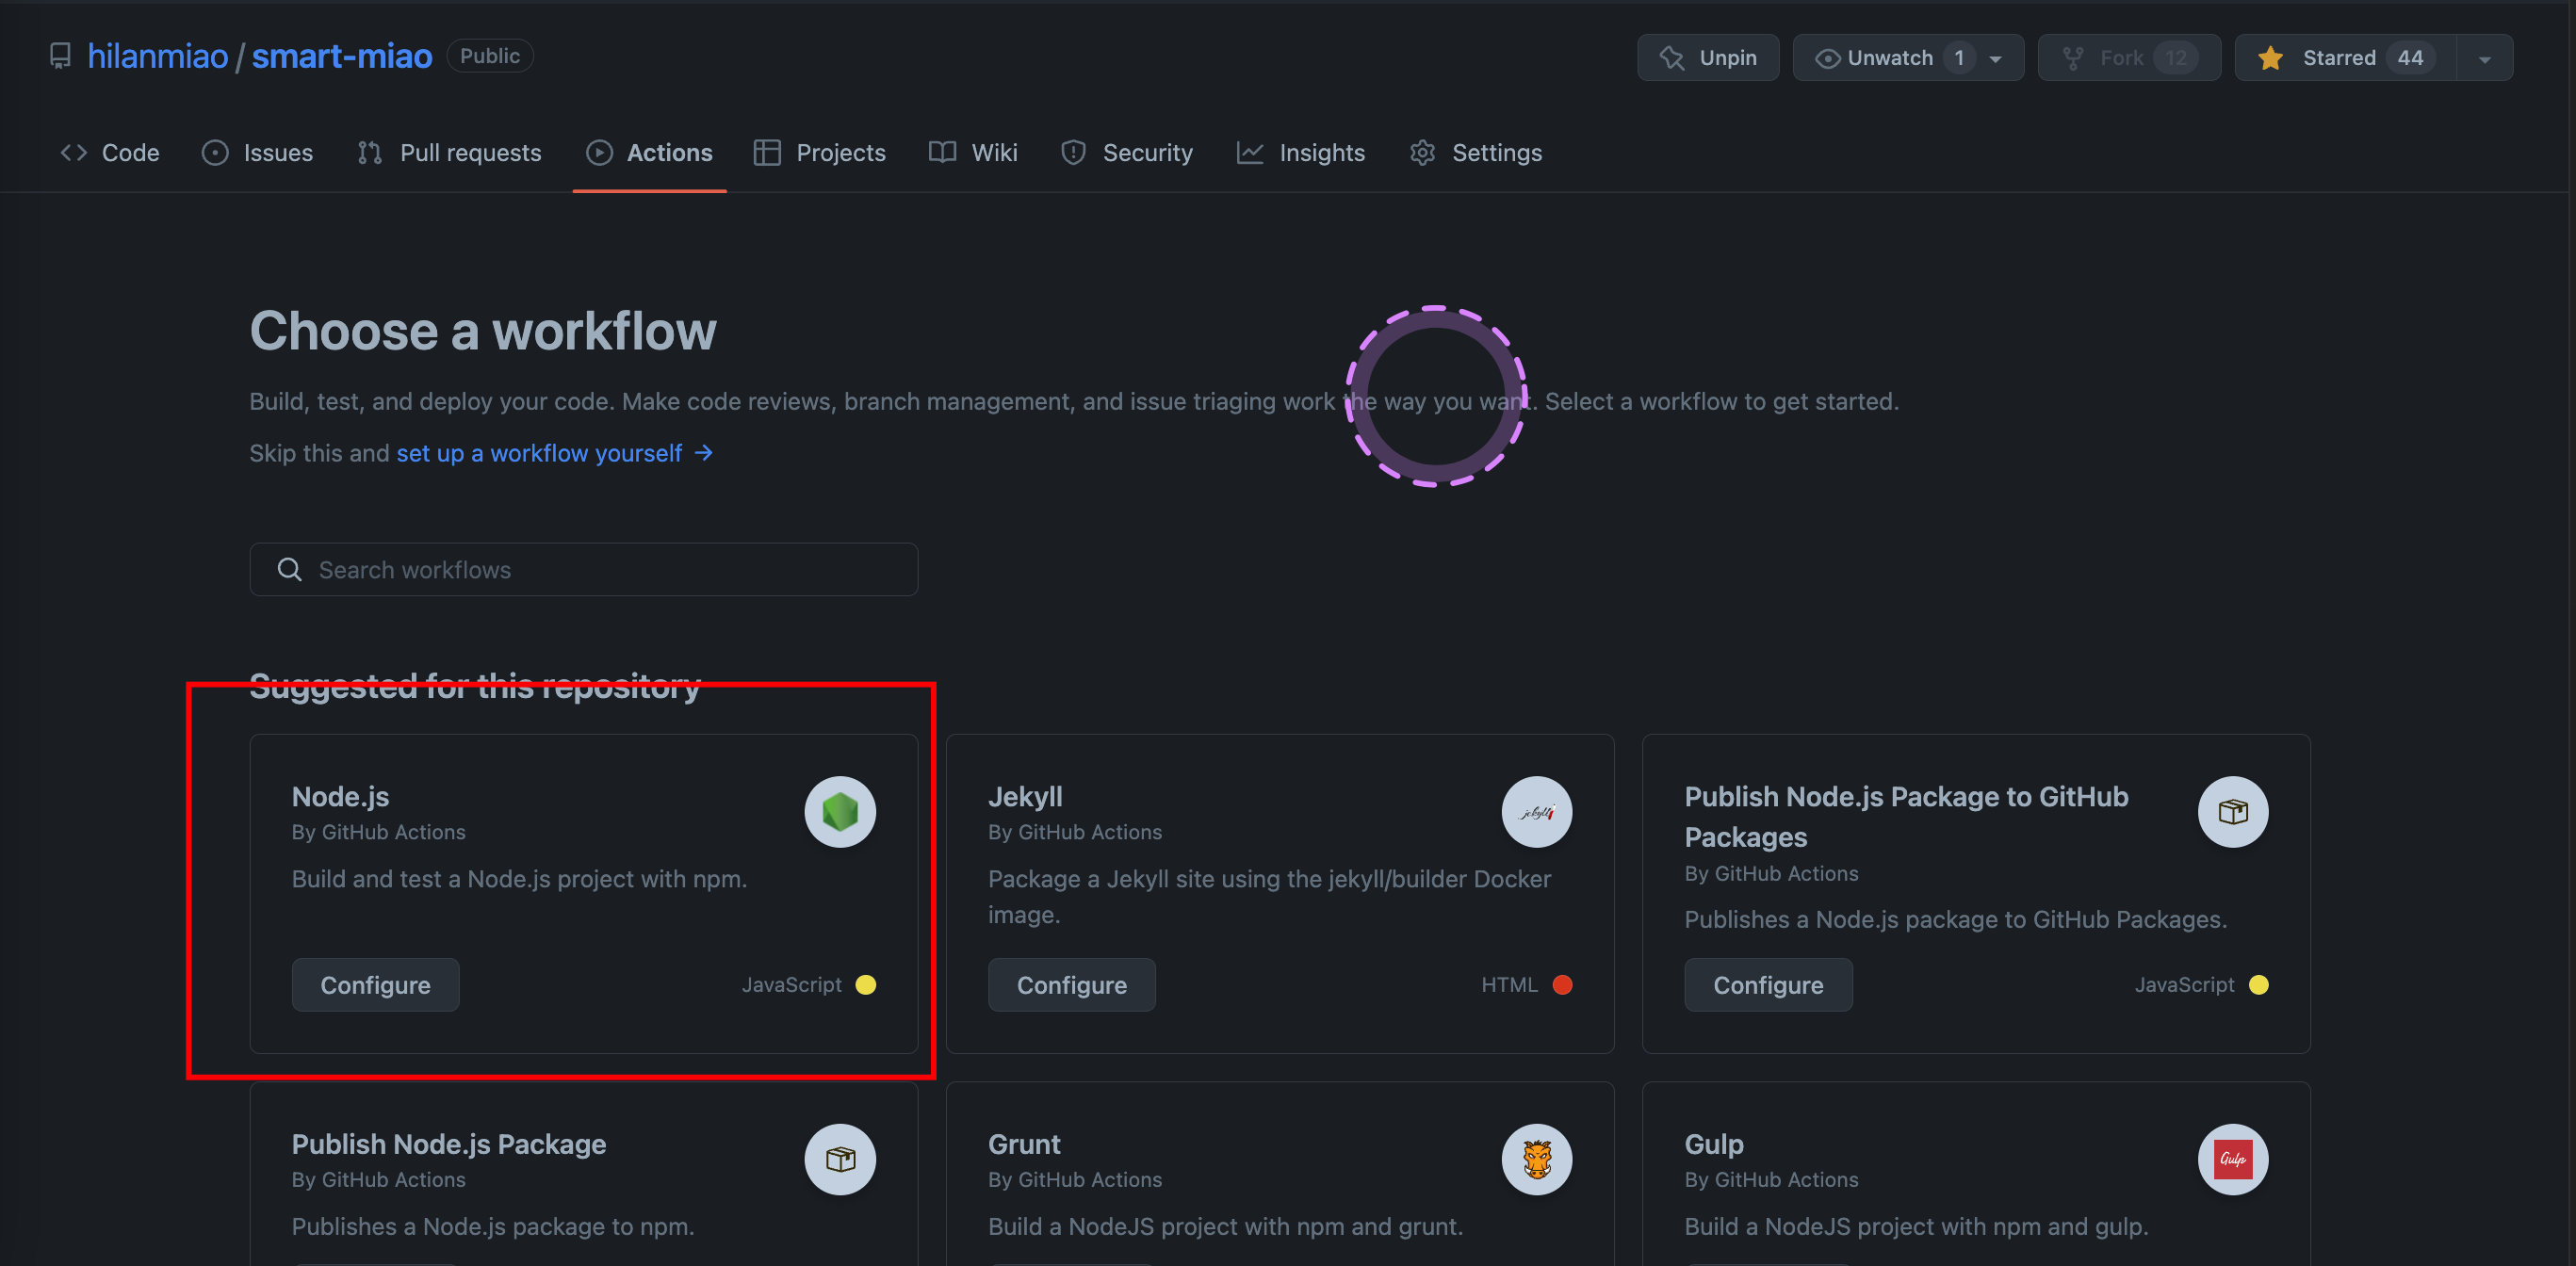2576x1266 pixels.
Task: Configure the Node.js workflow
Action: (x=375, y=985)
